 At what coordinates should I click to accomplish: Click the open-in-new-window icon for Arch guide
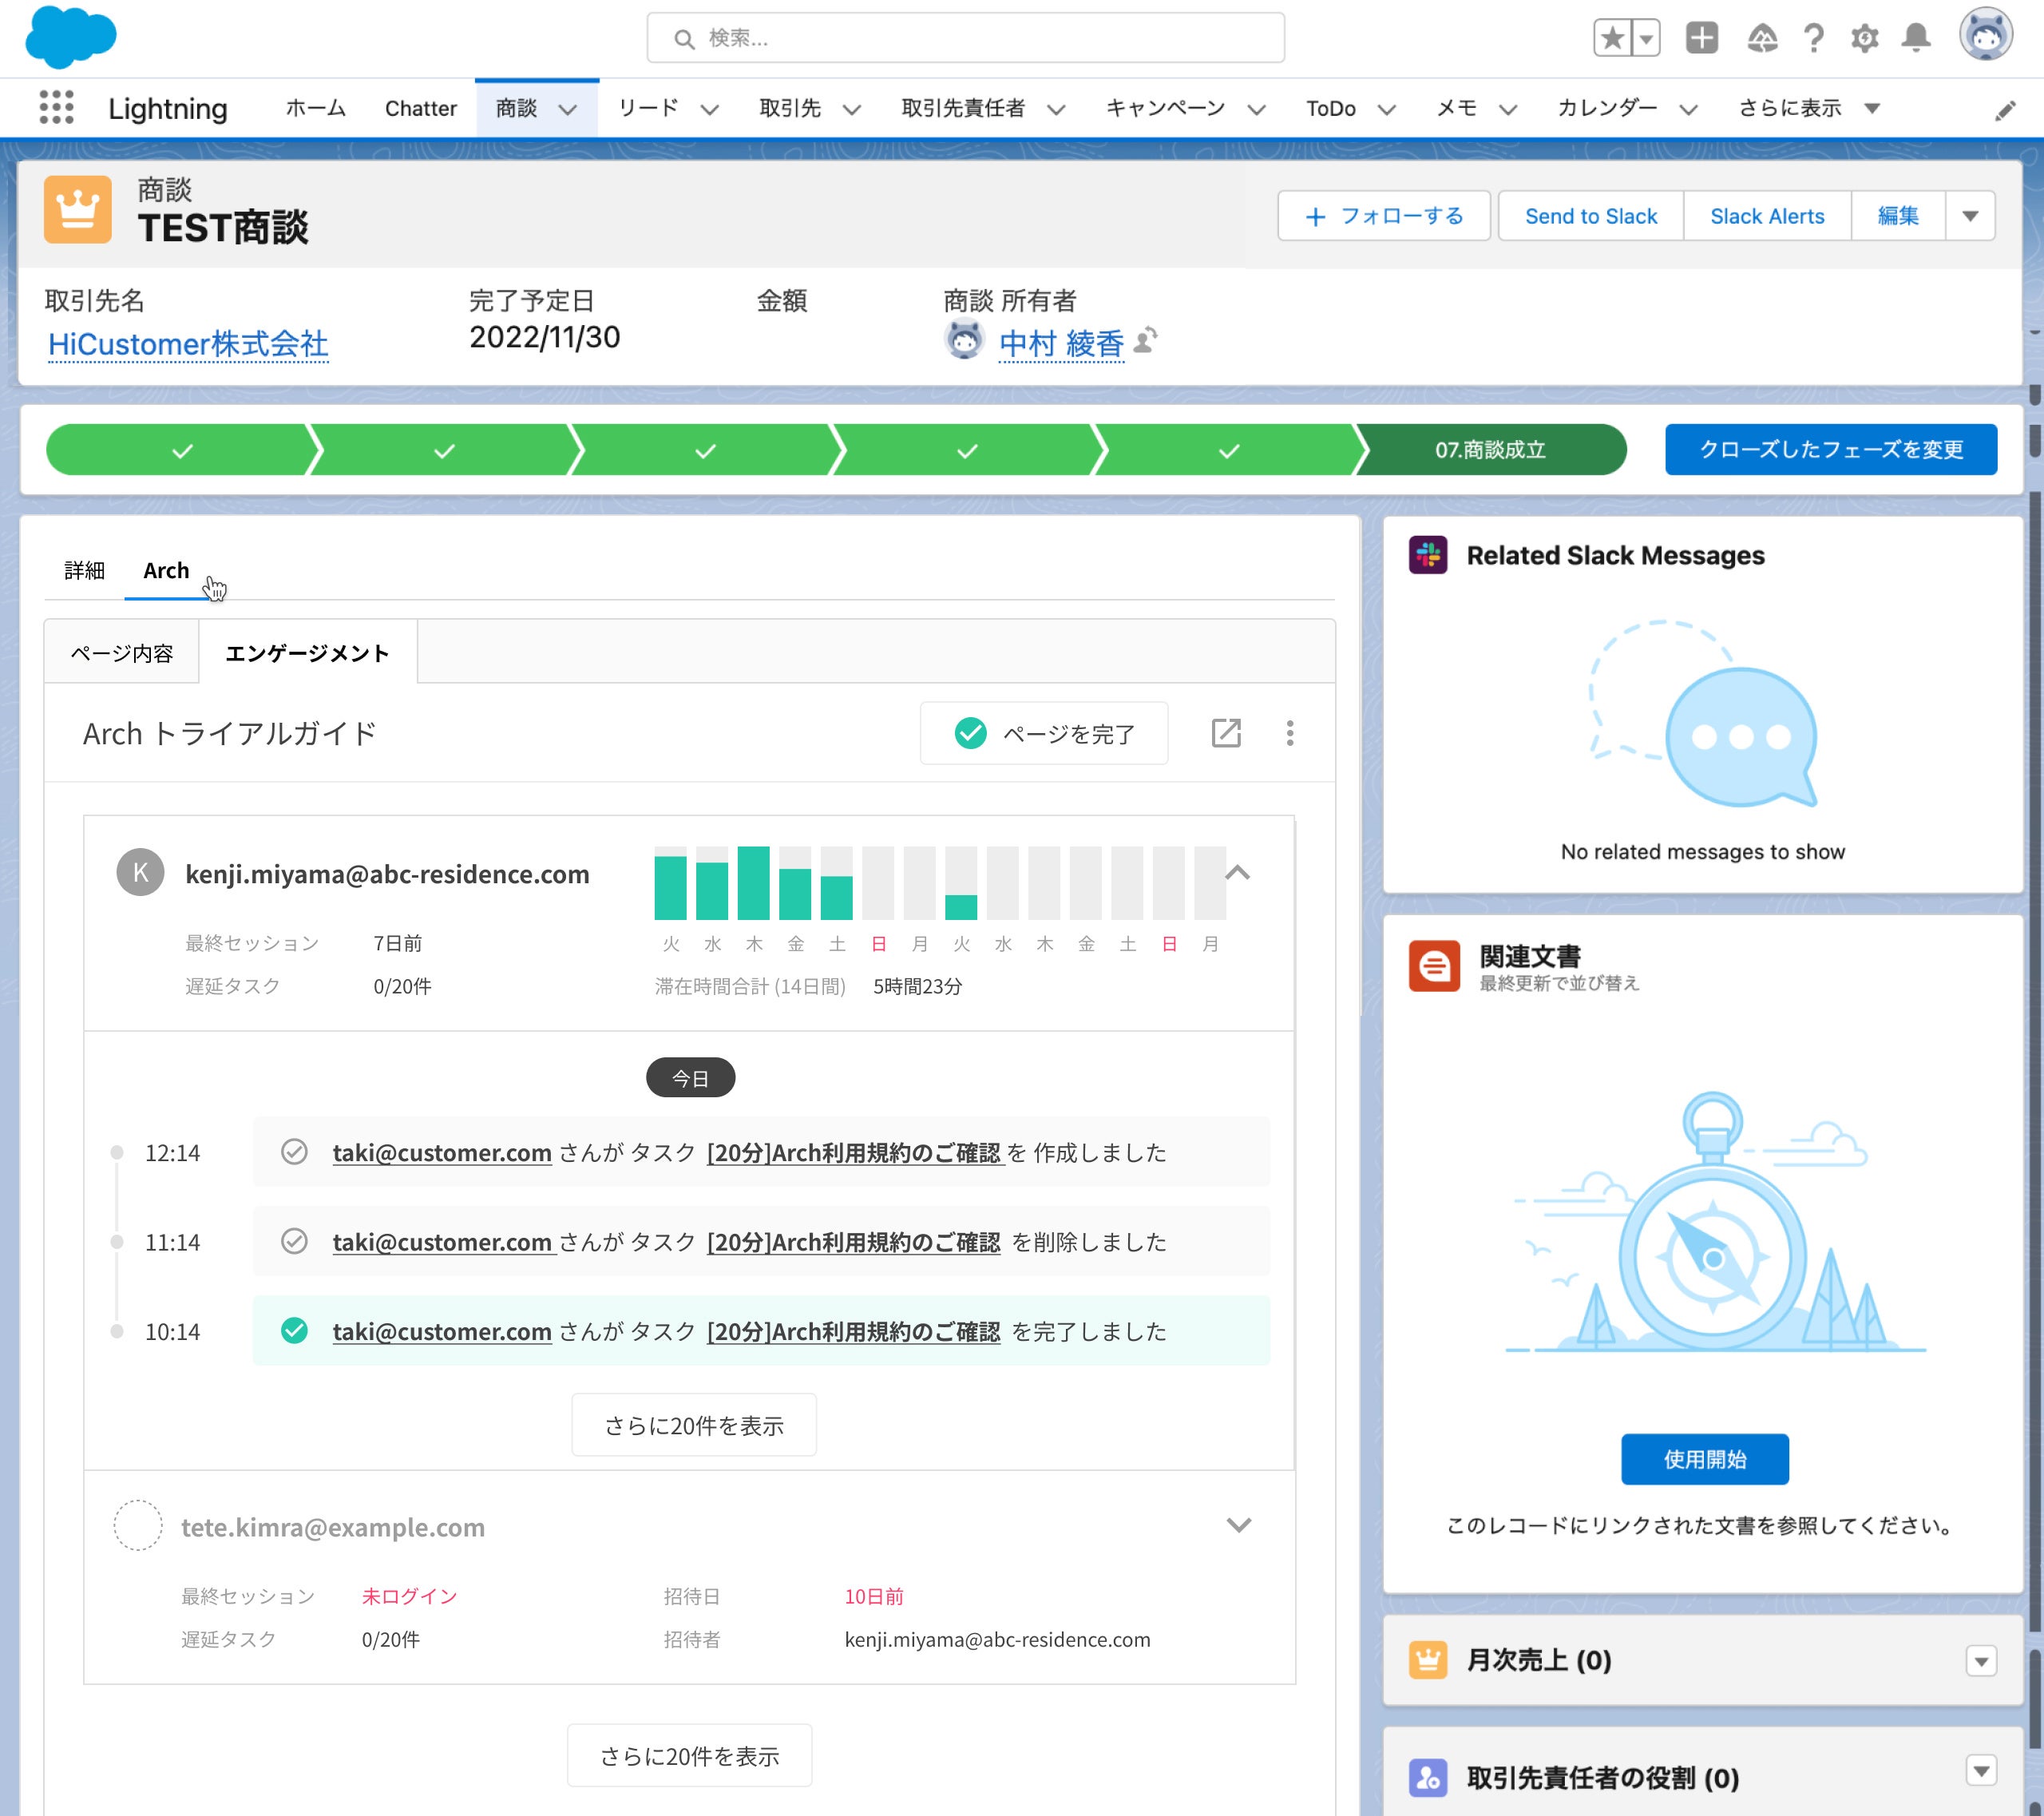[1226, 733]
